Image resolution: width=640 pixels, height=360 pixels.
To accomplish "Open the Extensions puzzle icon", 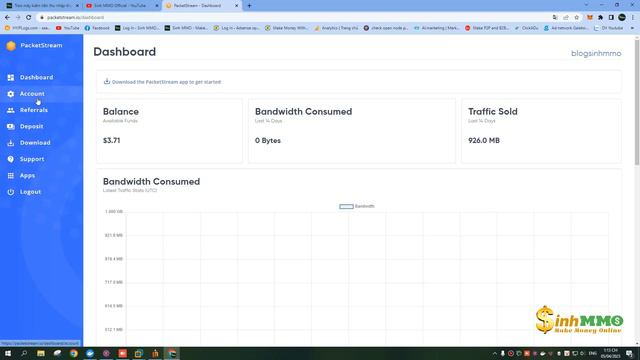I will coord(600,17).
